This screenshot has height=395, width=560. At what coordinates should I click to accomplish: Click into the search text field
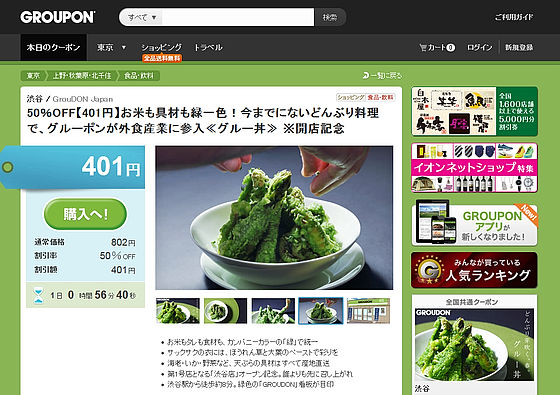[238, 17]
